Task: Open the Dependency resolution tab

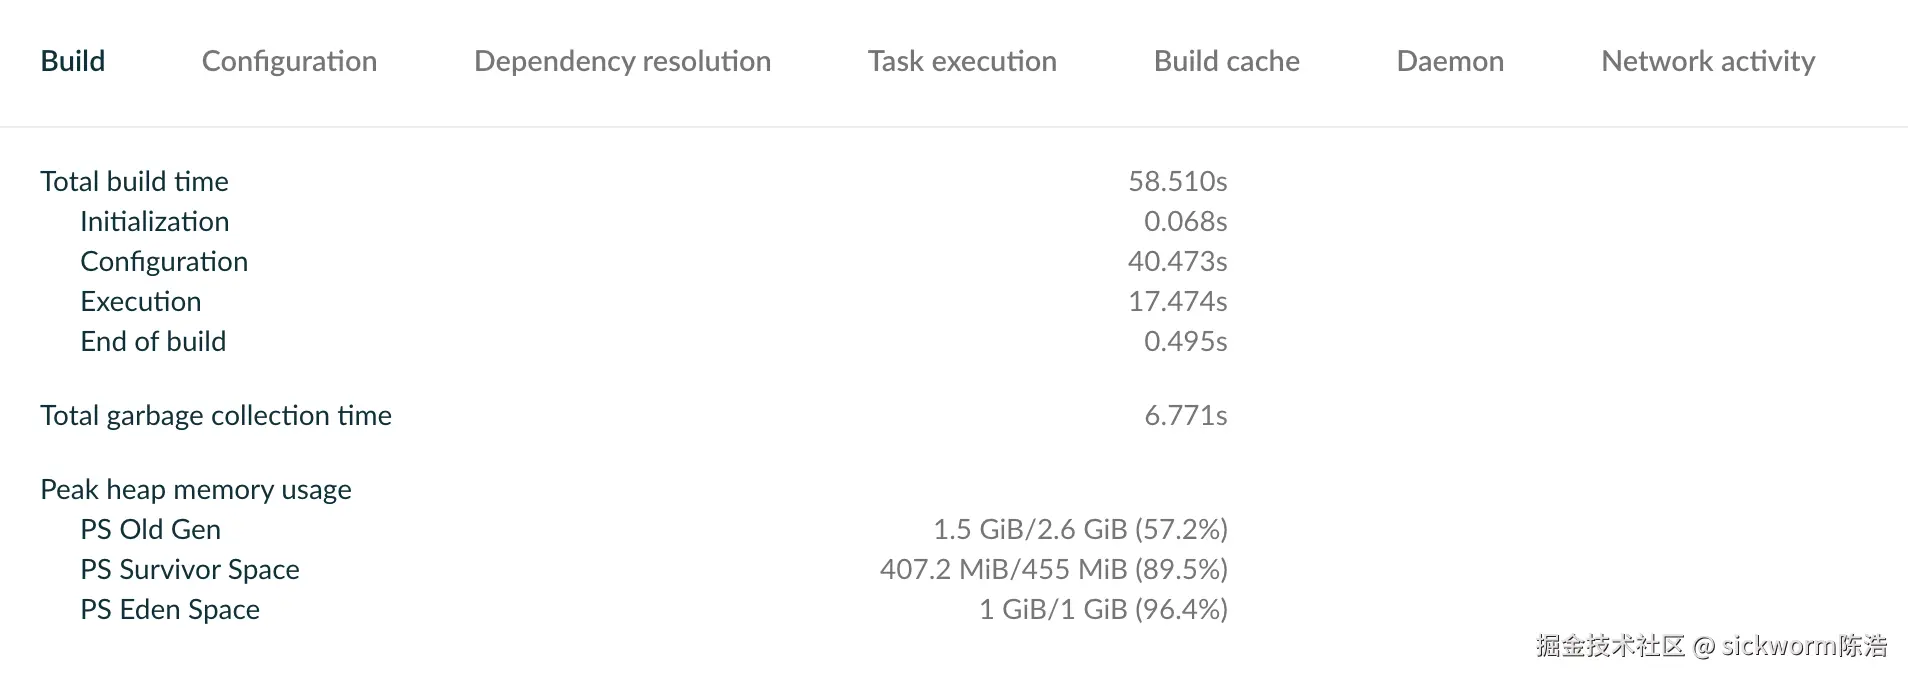Action: point(622,61)
